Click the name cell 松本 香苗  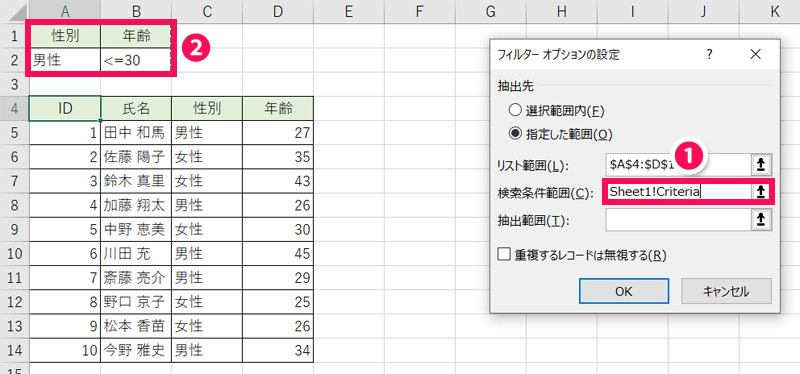pos(136,327)
